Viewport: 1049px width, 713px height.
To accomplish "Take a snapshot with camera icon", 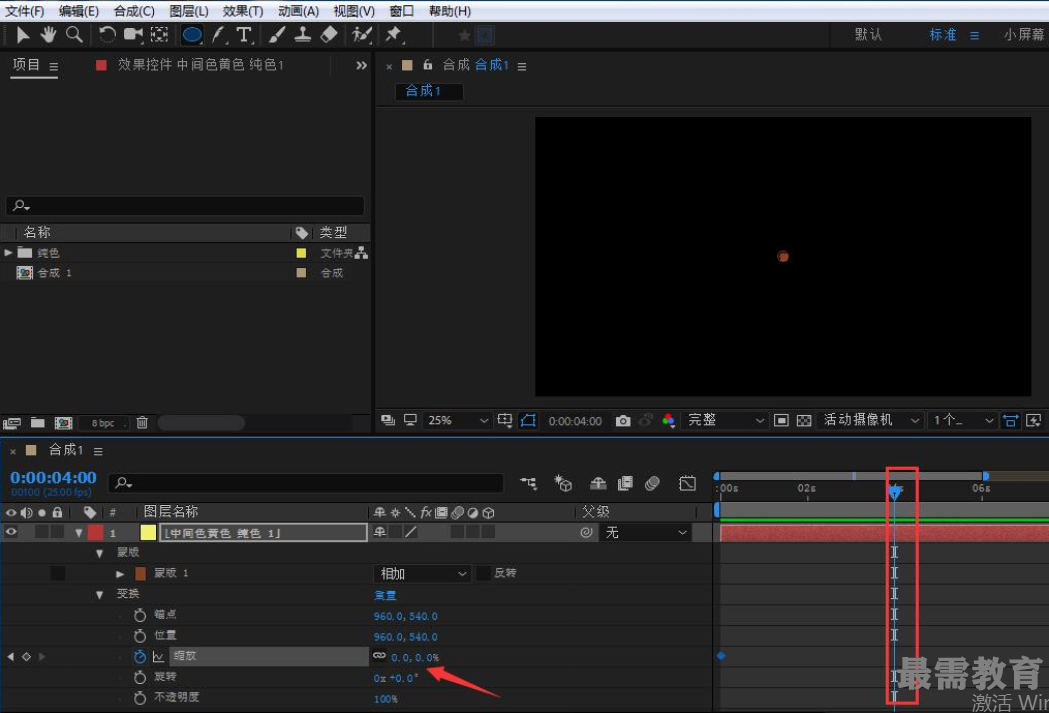I will click(x=623, y=421).
